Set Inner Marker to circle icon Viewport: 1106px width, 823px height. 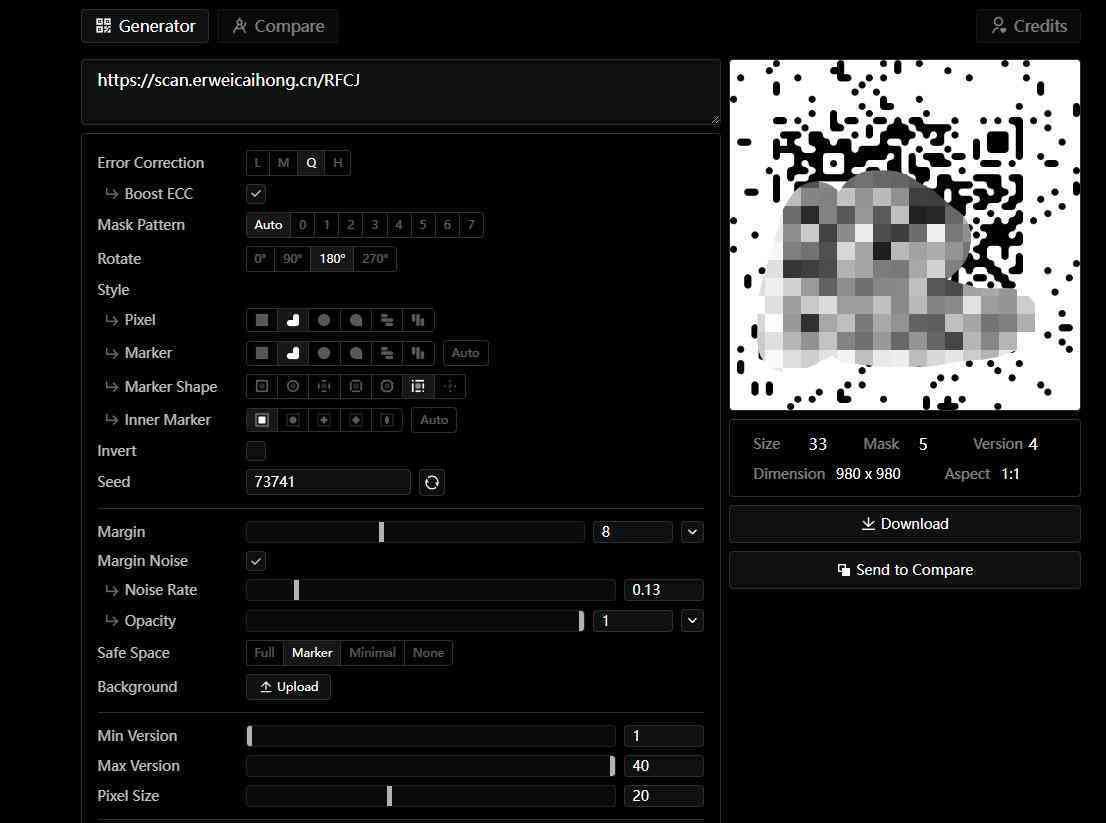click(x=293, y=420)
